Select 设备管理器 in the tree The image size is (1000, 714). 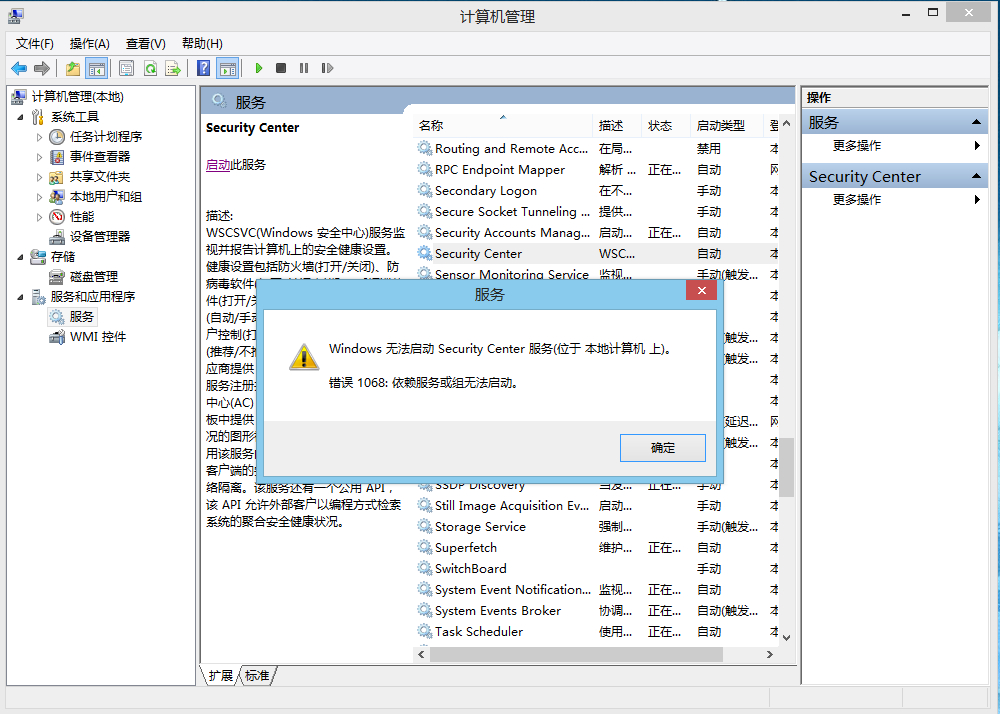click(x=99, y=237)
